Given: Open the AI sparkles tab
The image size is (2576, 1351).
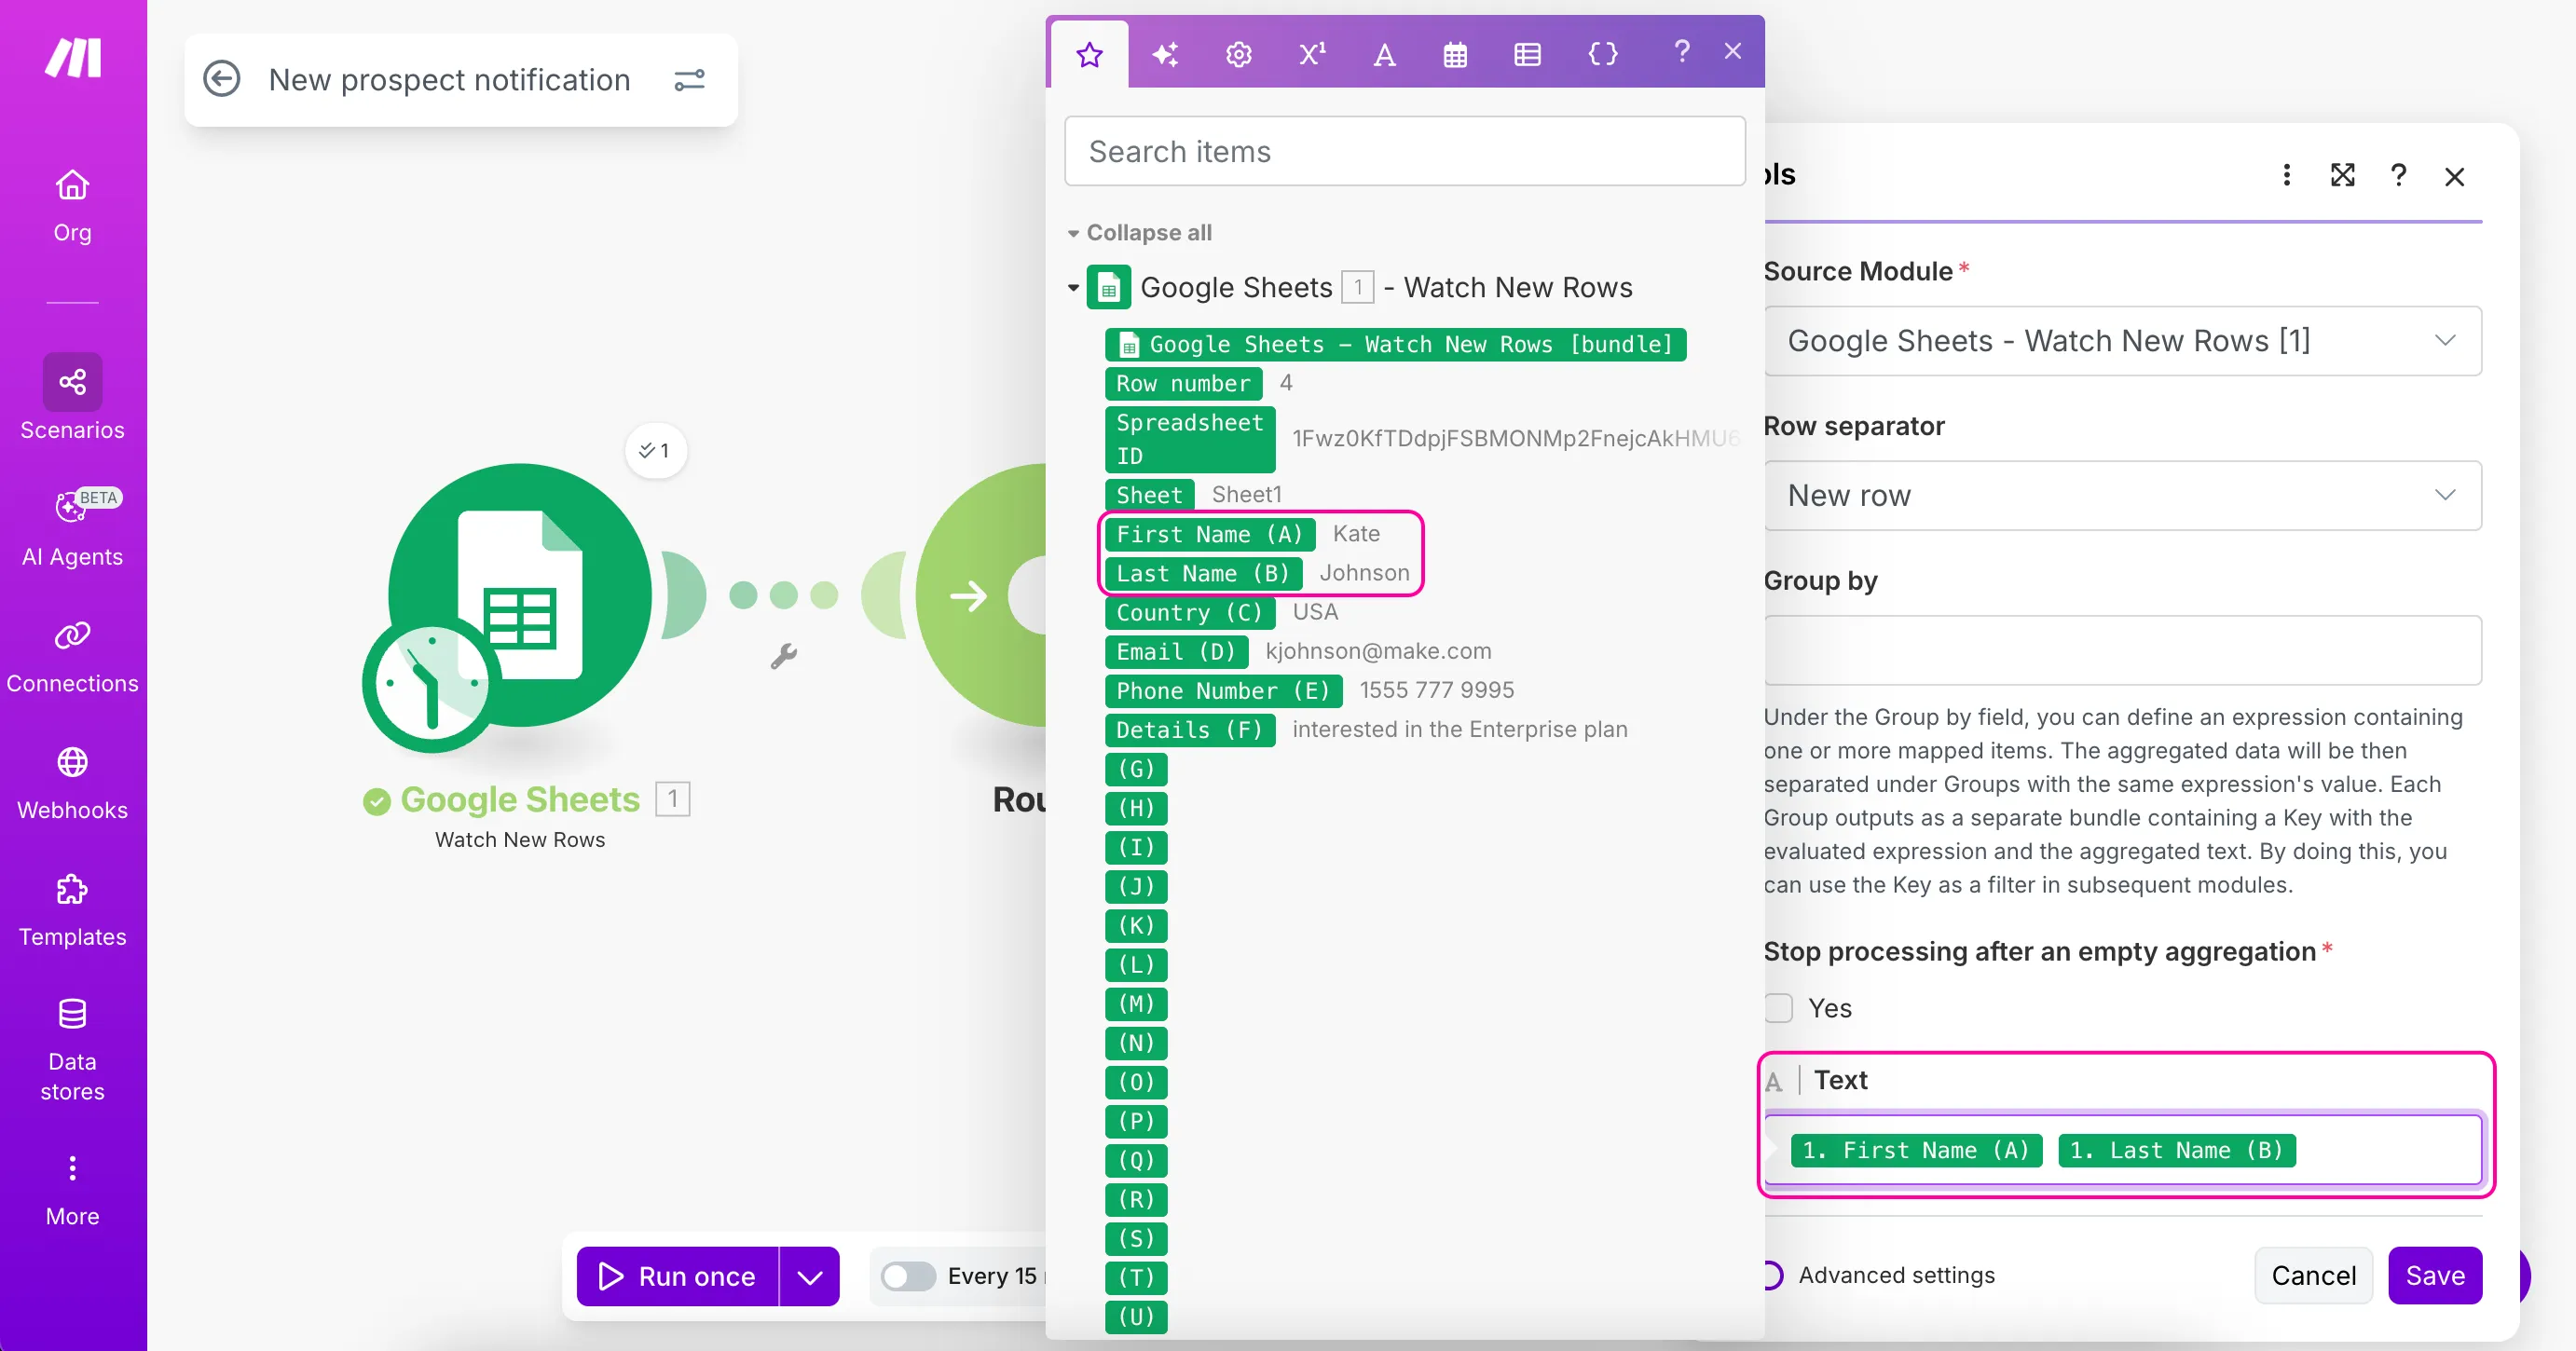Looking at the screenshot, I should click(x=1165, y=54).
